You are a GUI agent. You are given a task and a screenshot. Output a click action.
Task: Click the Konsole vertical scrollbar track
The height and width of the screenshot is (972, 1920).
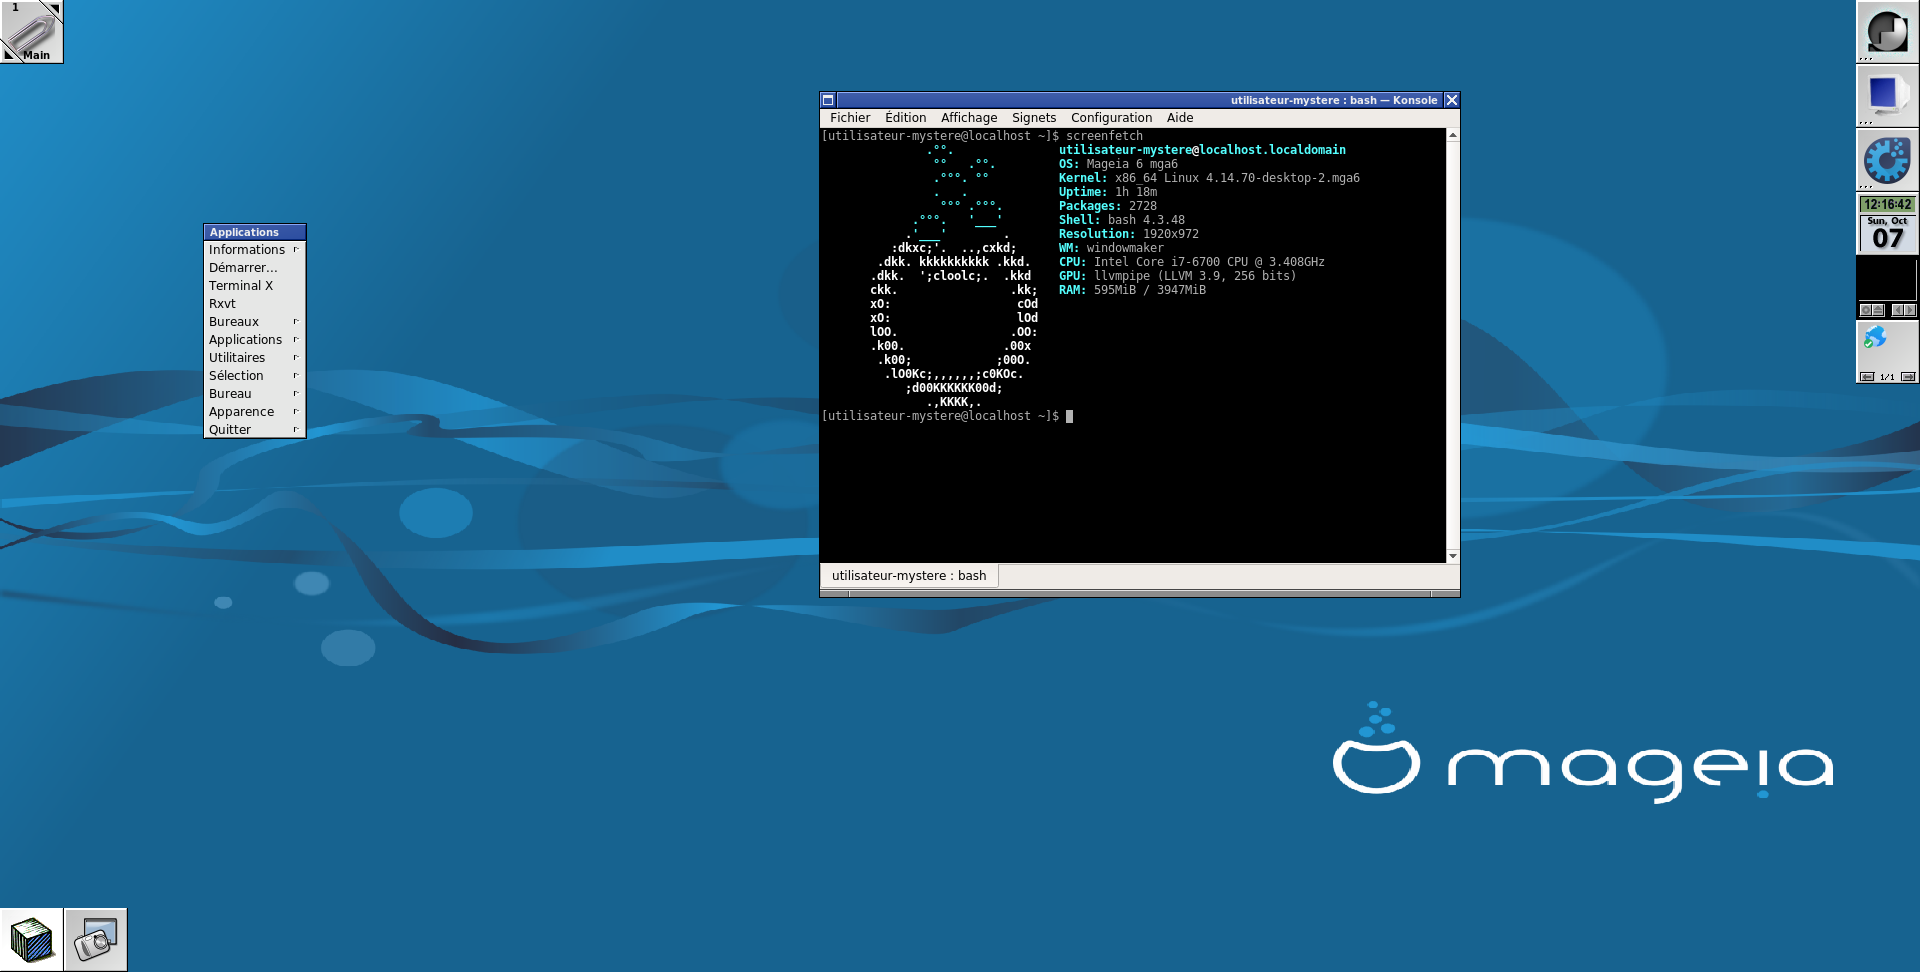point(1453,345)
